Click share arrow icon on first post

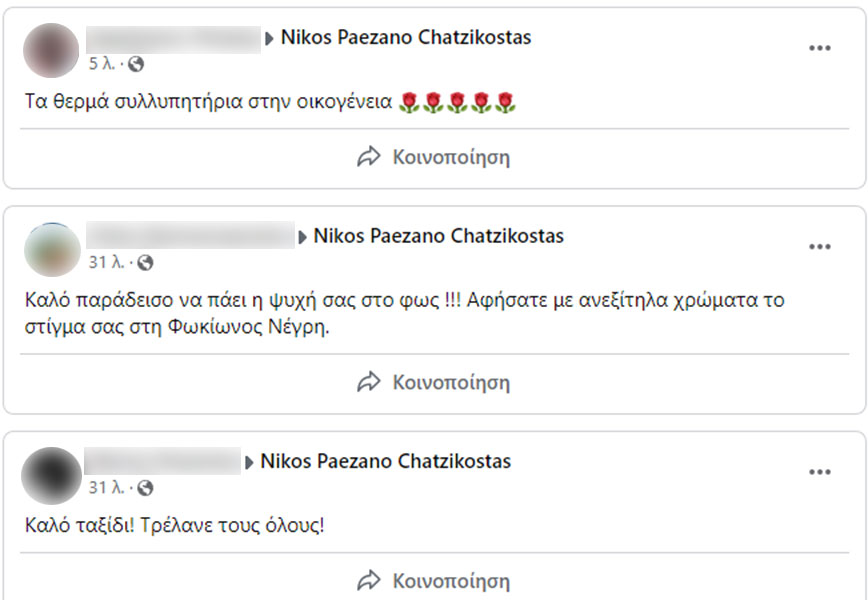coord(369,157)
